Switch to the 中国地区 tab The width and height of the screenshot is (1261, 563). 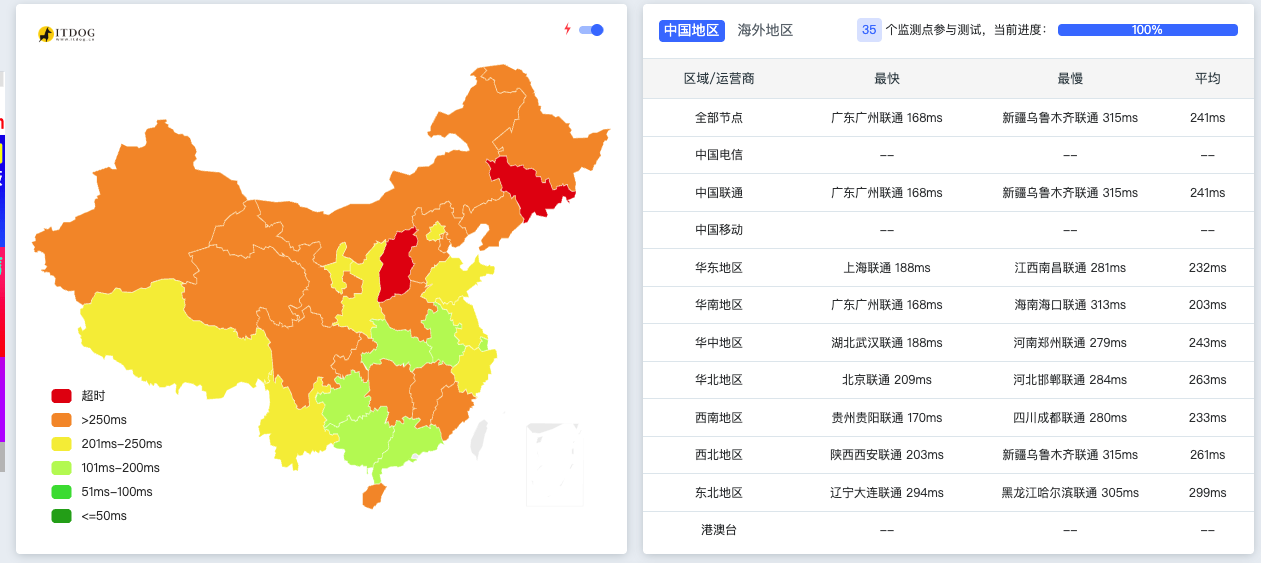[x=691, y=30]
